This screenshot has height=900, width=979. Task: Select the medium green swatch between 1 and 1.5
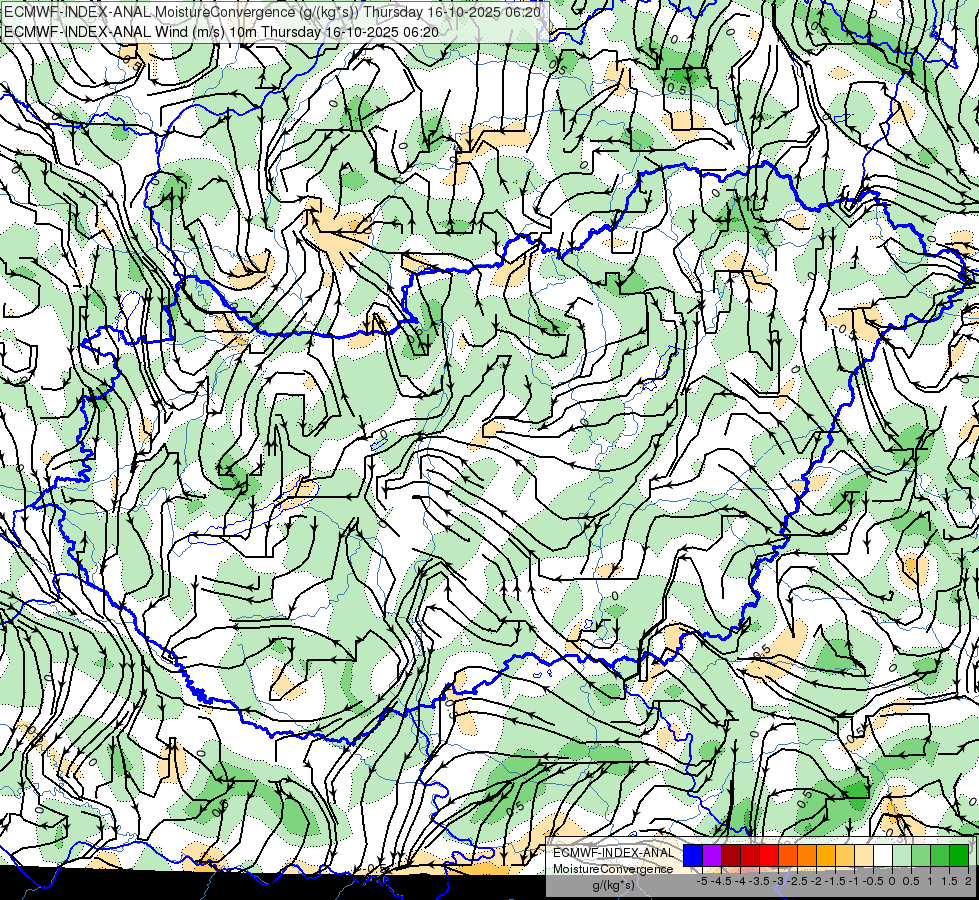point(940,856)
